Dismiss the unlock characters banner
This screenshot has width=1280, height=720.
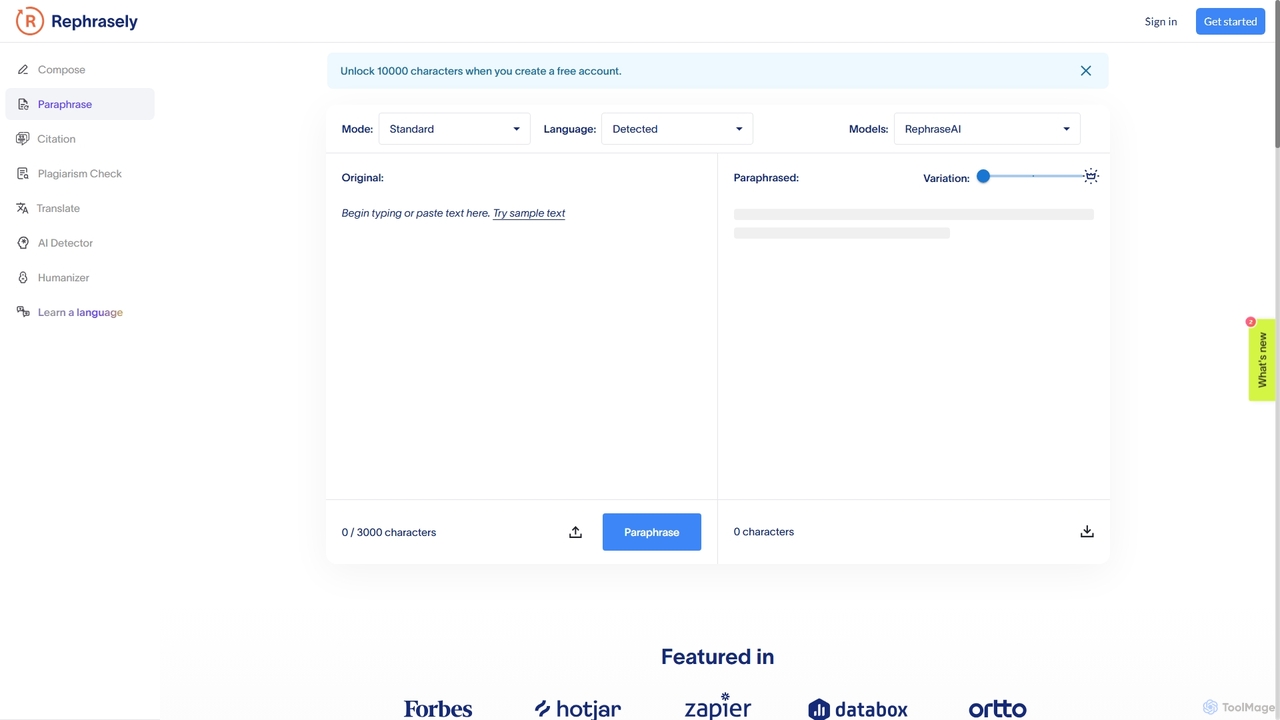(1086, 71)
